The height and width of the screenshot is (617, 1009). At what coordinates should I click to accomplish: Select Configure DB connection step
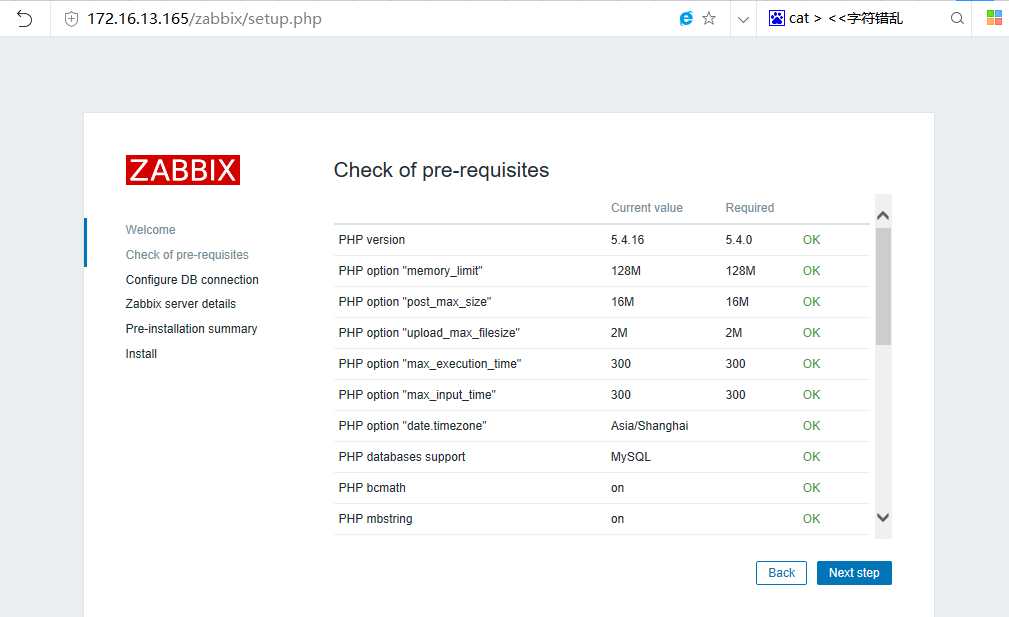click(x=192, y=280)
